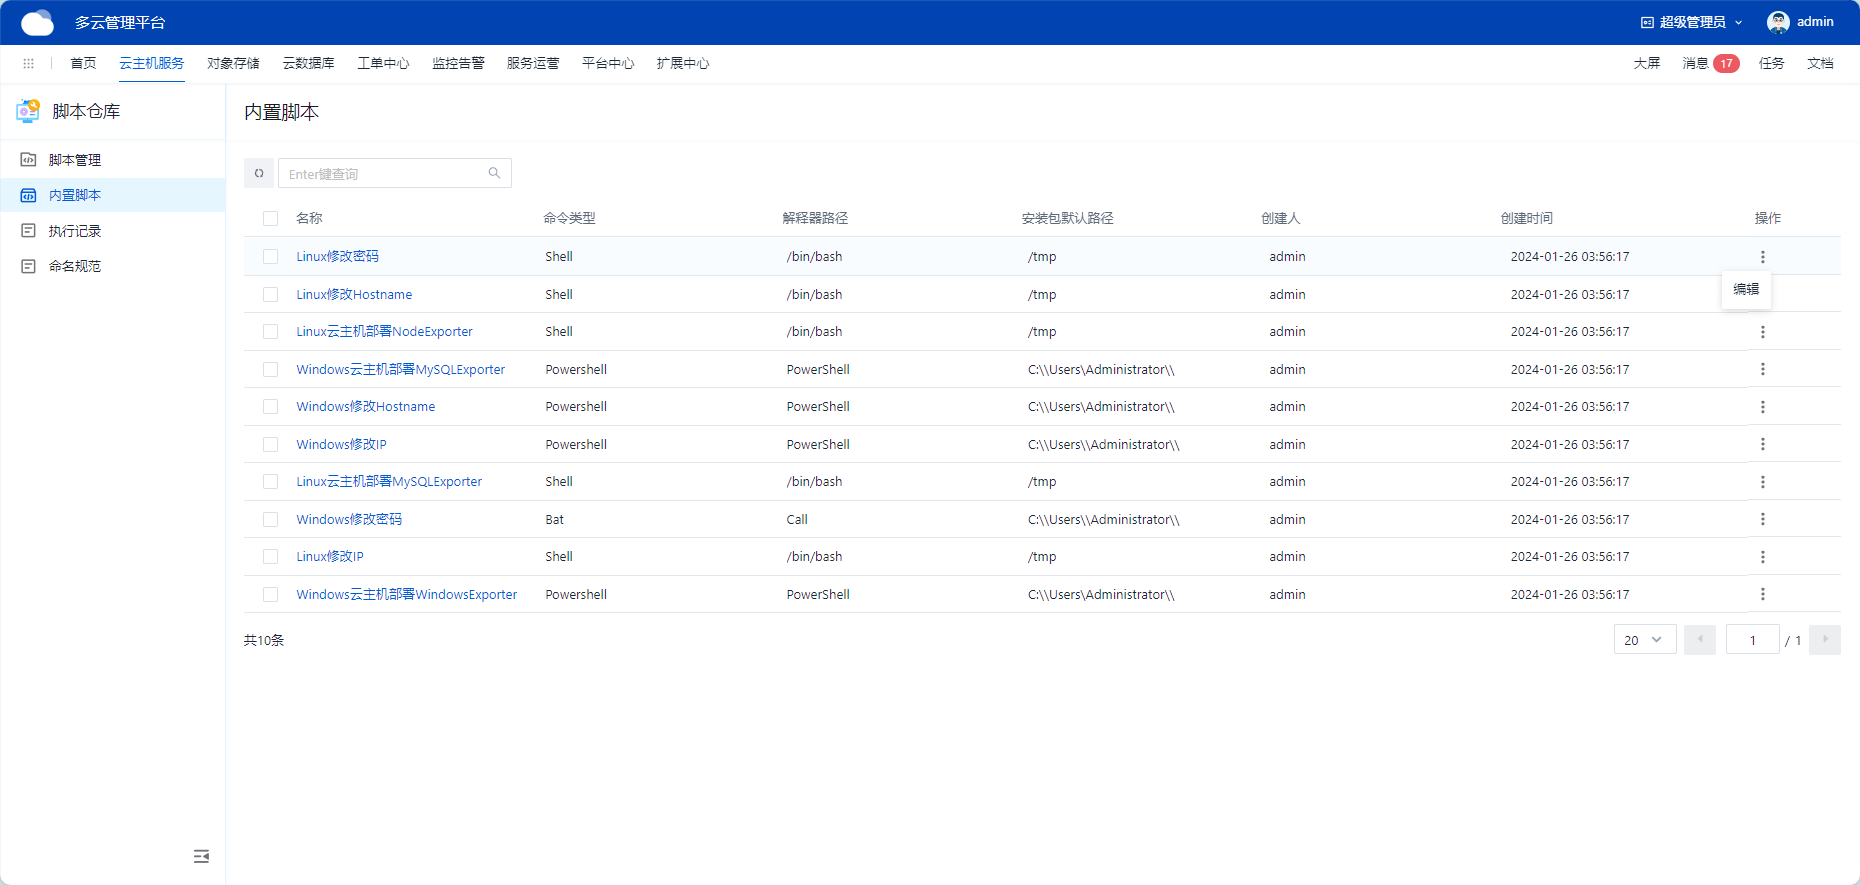Open the Linux云主机部署NodeExporter script link

pyautogui.click(x=384, y=332)
